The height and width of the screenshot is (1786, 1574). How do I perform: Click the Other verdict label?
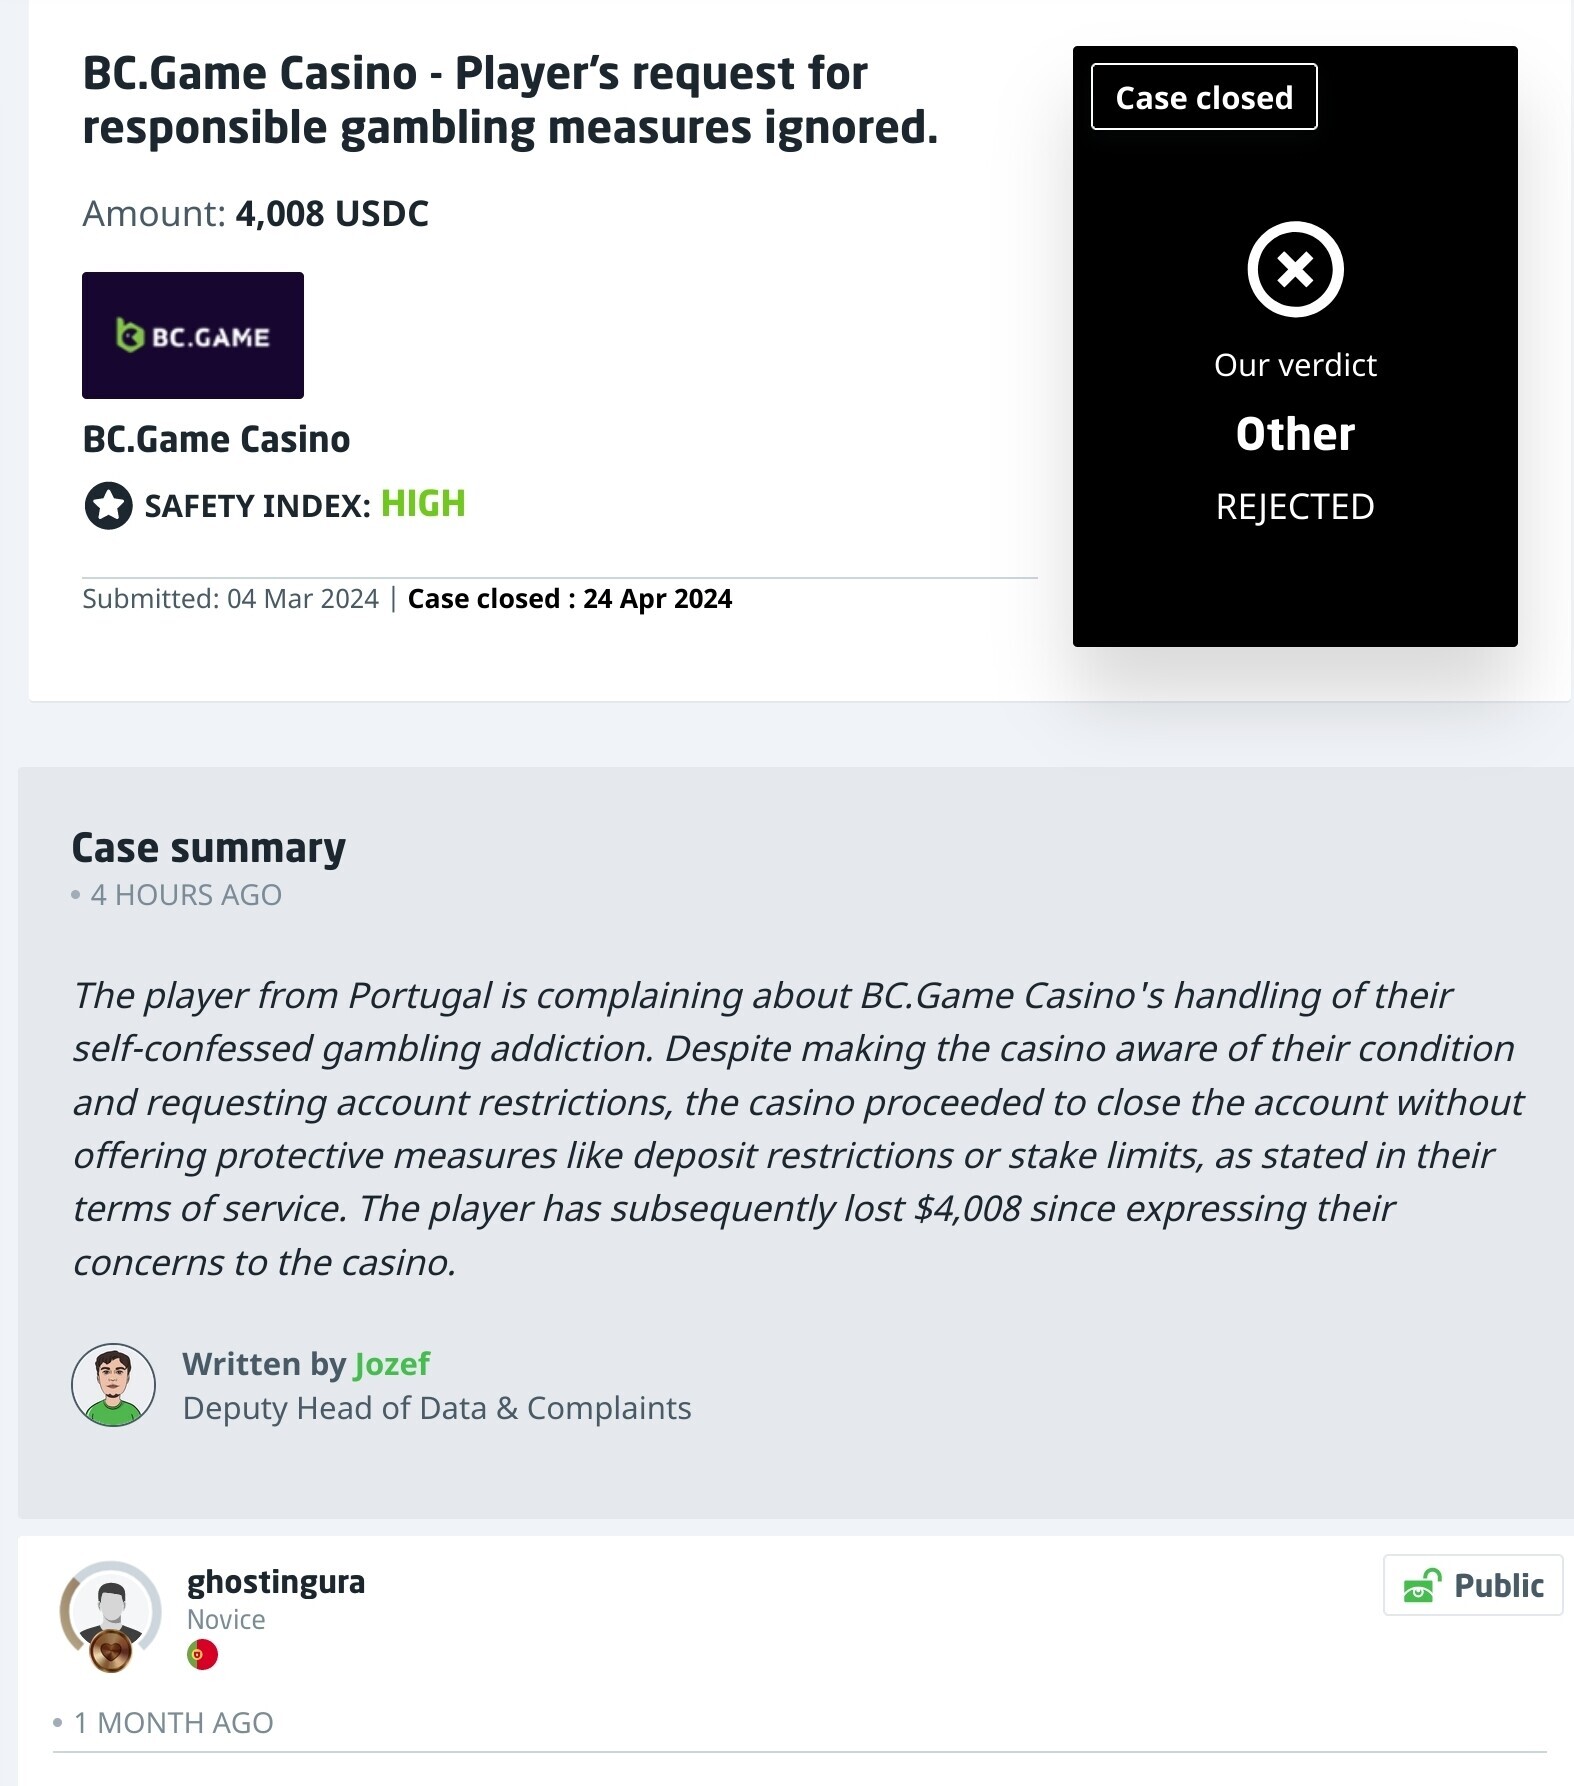coord(1295,434)
